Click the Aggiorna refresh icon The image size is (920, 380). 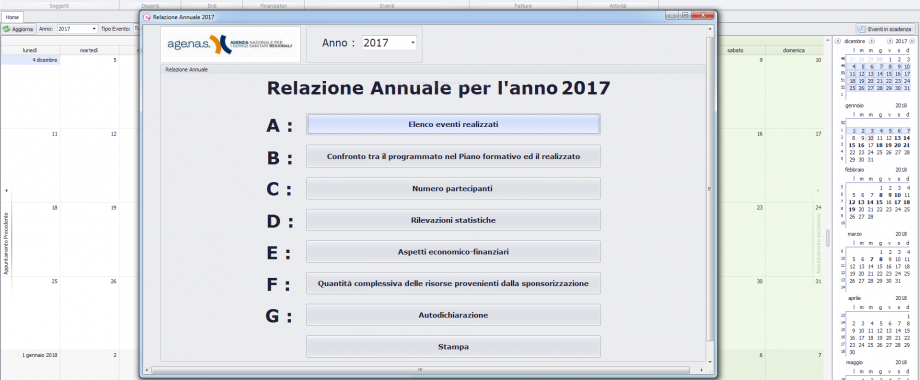click(x=6, y=28)
